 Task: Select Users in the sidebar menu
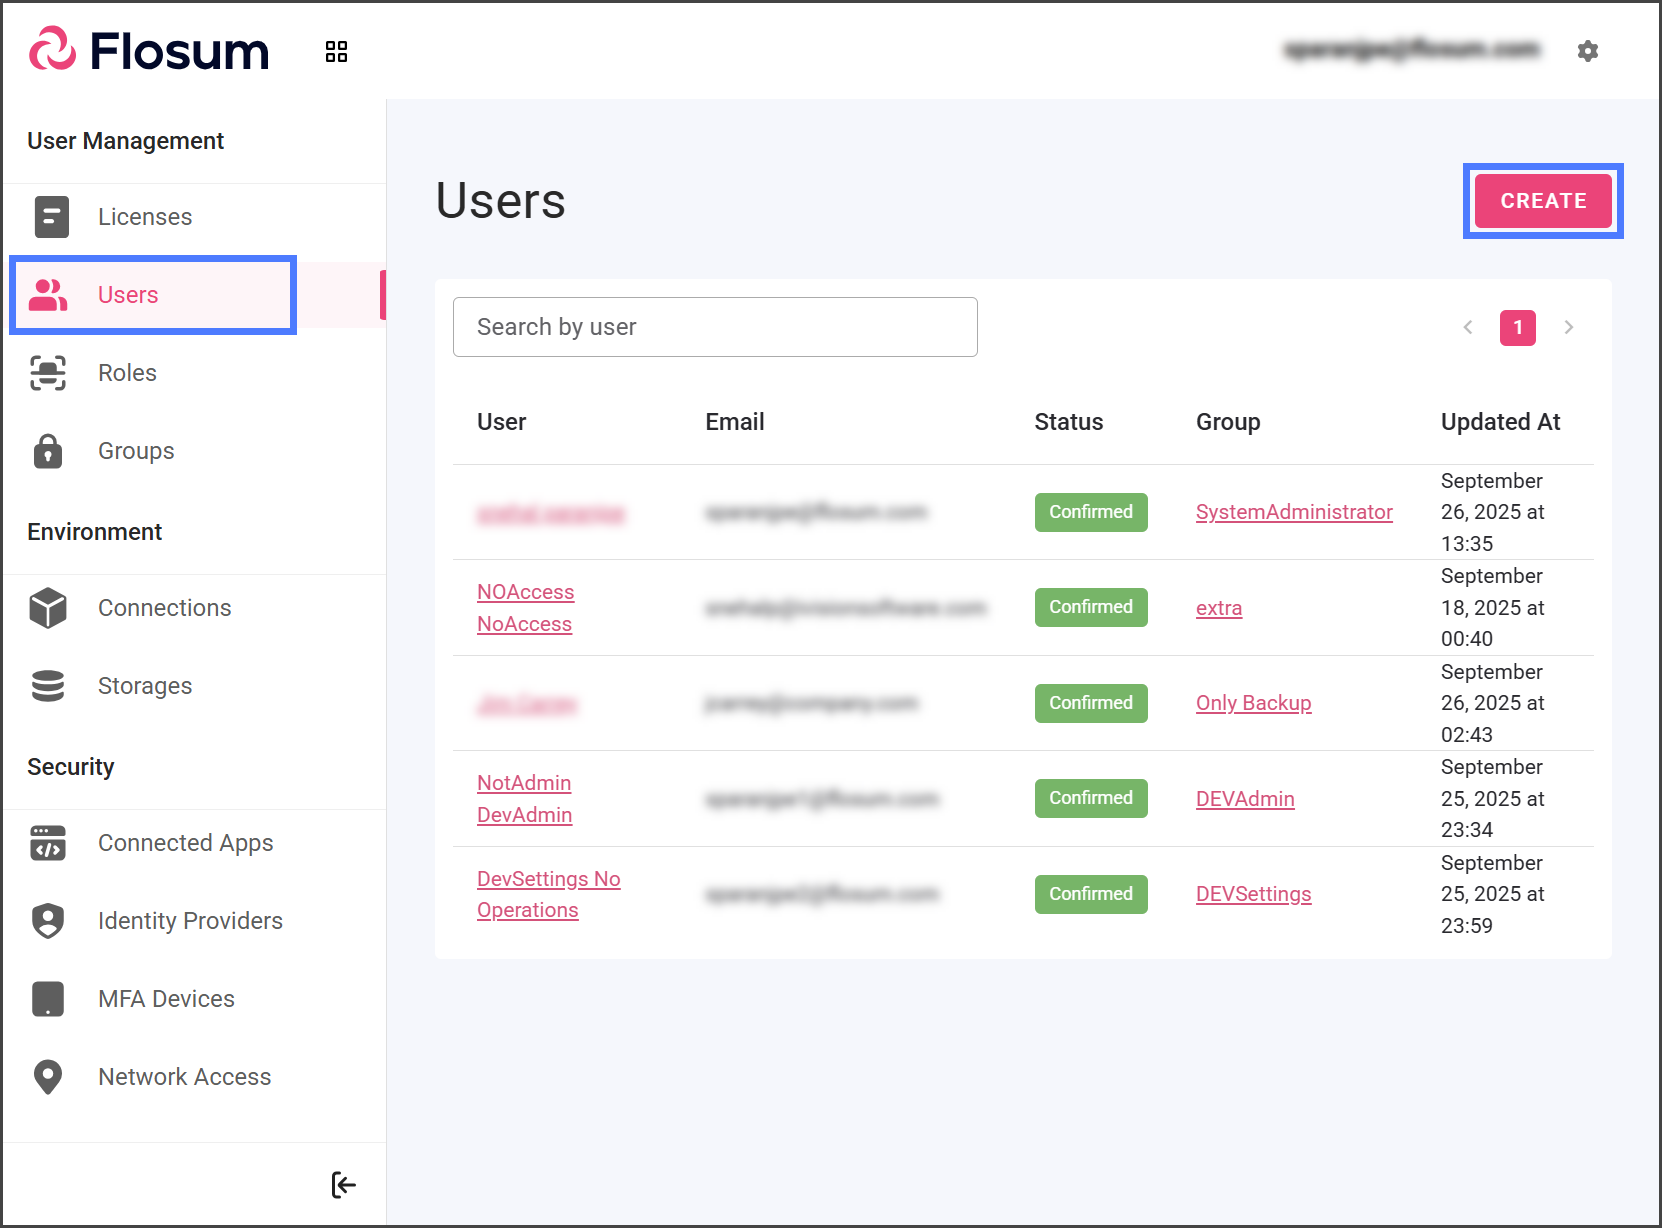point(128,295)
